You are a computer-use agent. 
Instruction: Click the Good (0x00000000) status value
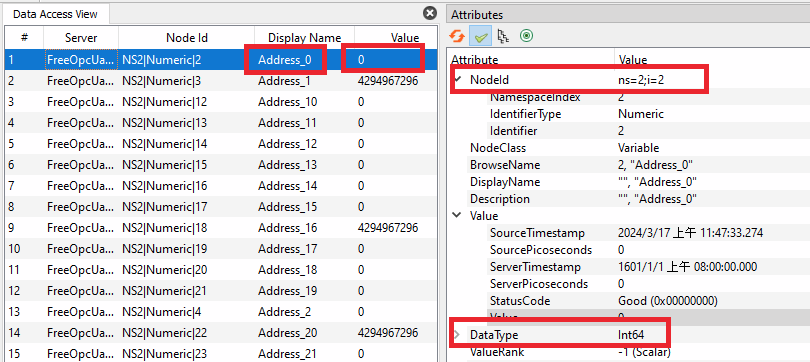[668, 301]
